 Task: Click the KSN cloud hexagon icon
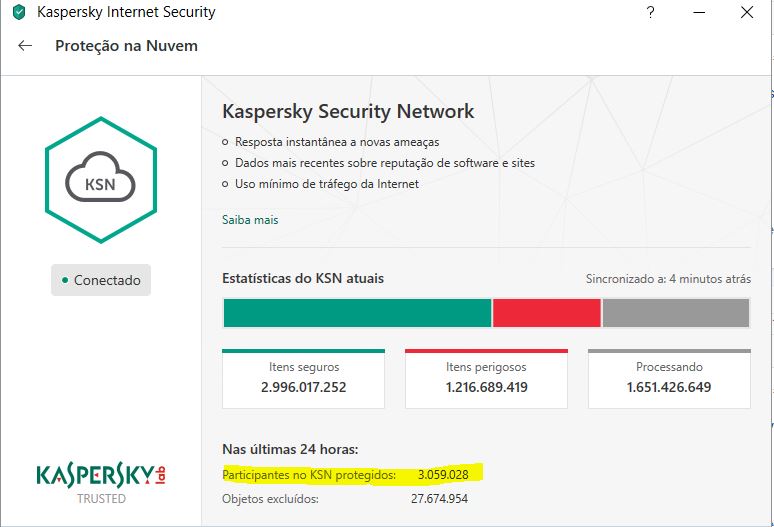pos(100,180)
